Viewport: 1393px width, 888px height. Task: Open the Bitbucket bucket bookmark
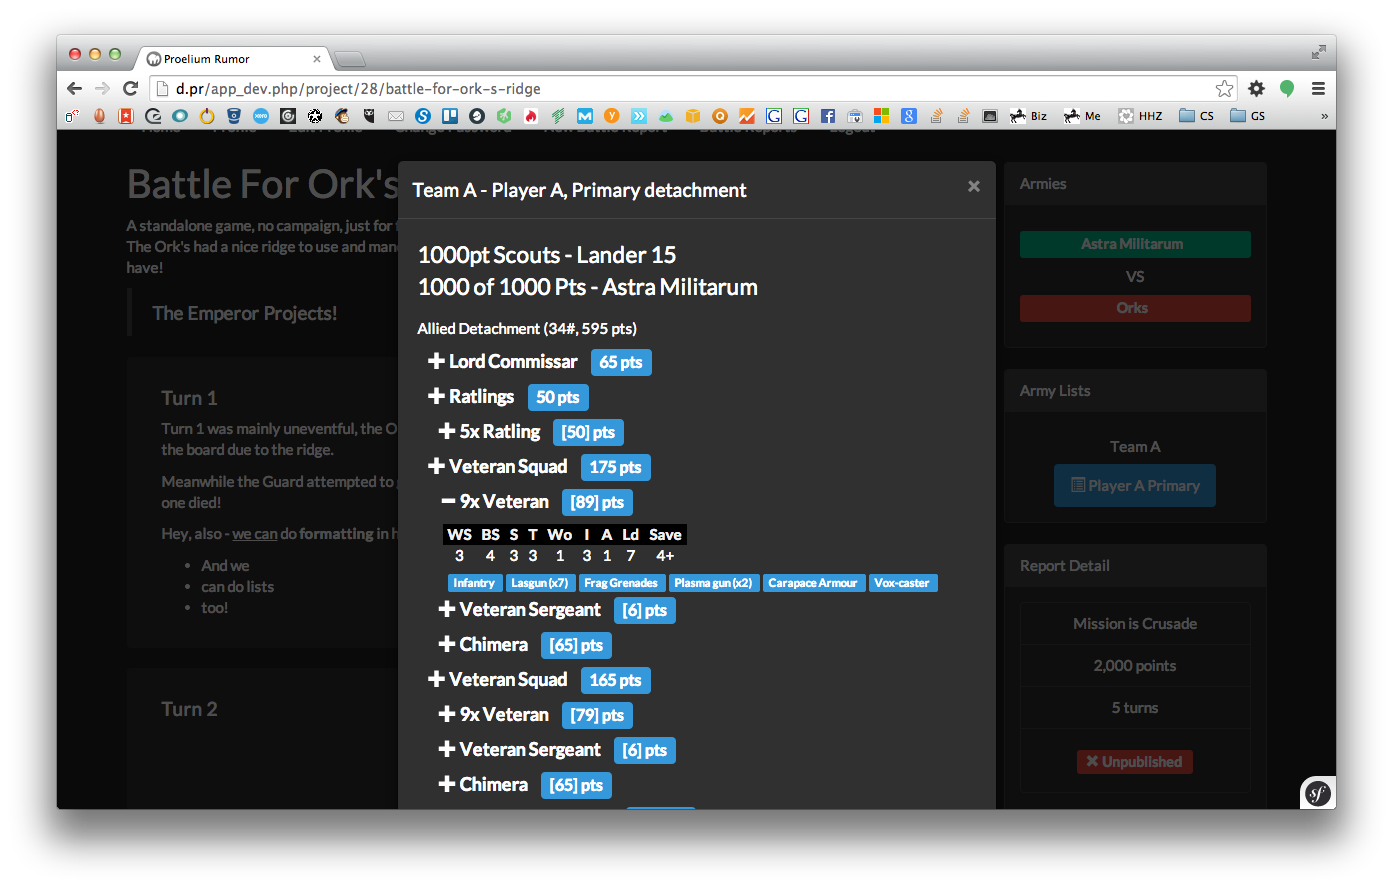coord(234,116)
